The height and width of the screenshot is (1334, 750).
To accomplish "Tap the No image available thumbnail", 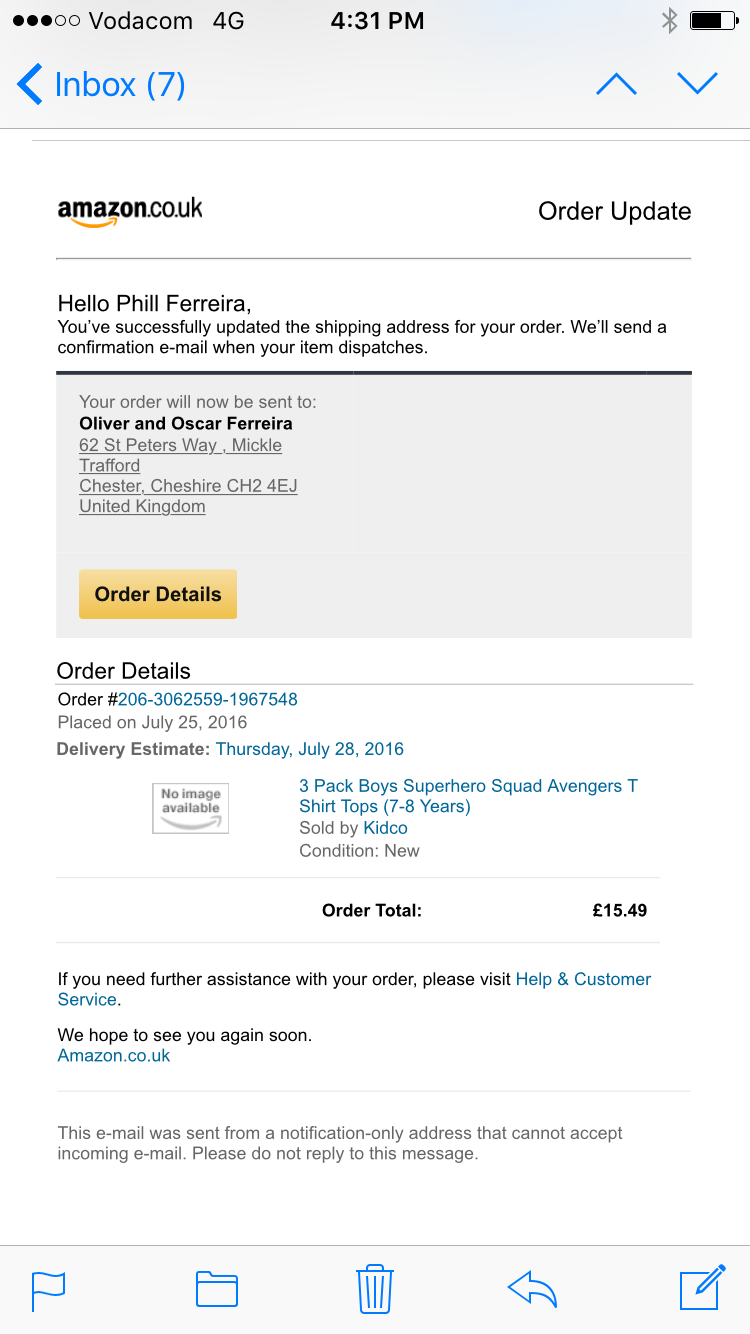I will [x=190, y=808].
